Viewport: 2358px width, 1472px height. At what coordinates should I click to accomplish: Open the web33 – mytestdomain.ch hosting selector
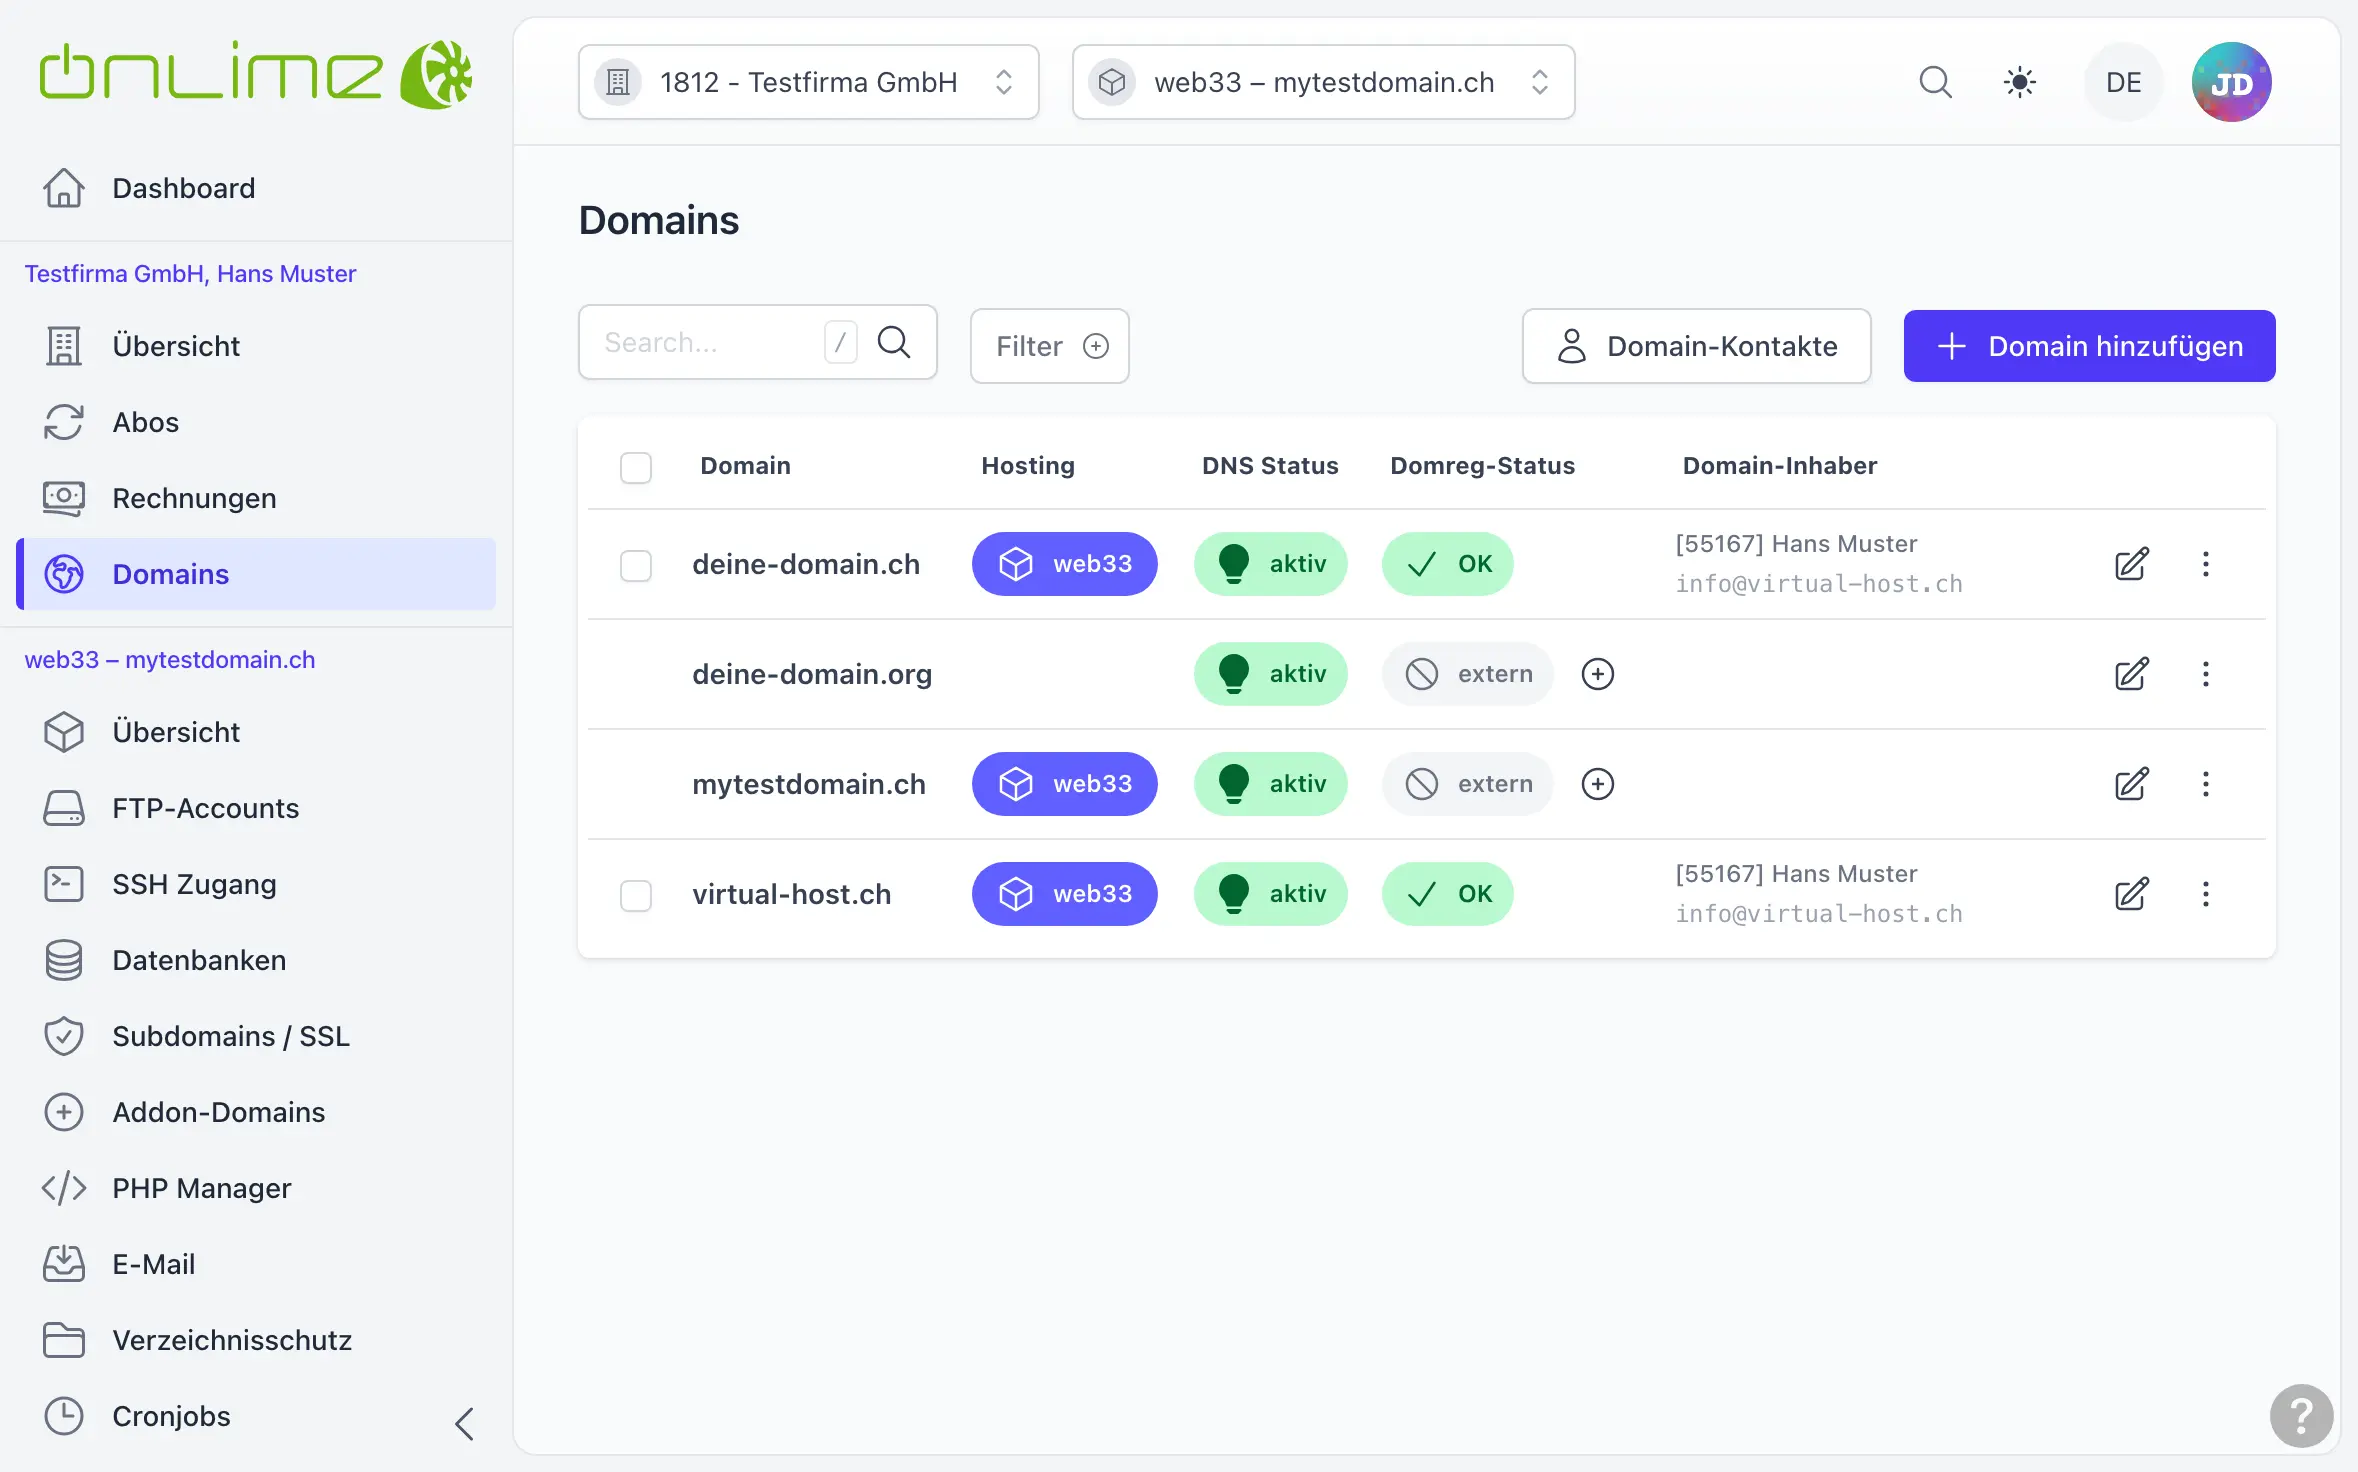click(x=1323, y=82)
